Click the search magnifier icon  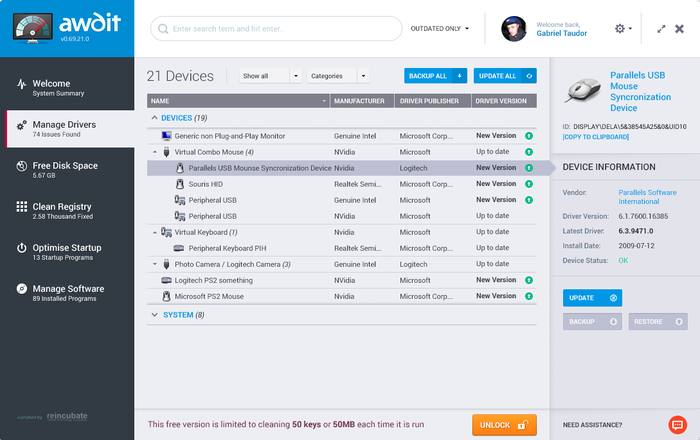[x=163, y=29]
